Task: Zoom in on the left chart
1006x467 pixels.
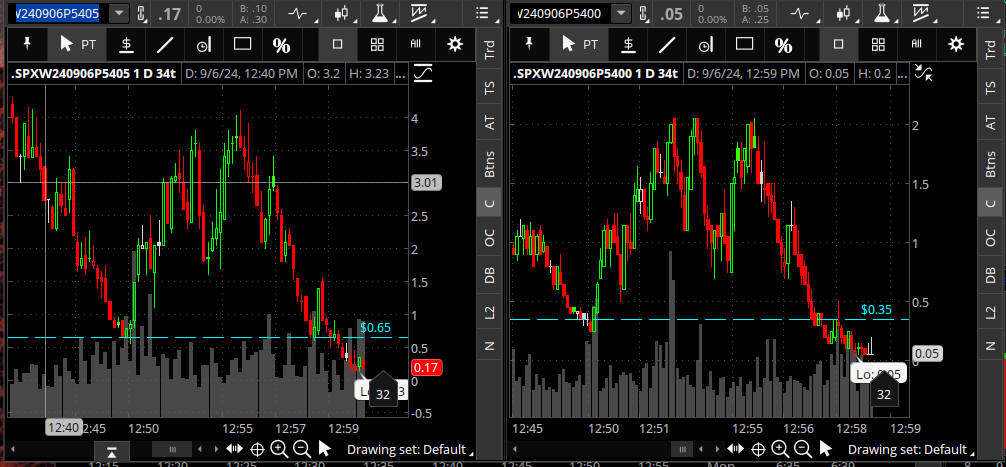Action: point(279,449)
